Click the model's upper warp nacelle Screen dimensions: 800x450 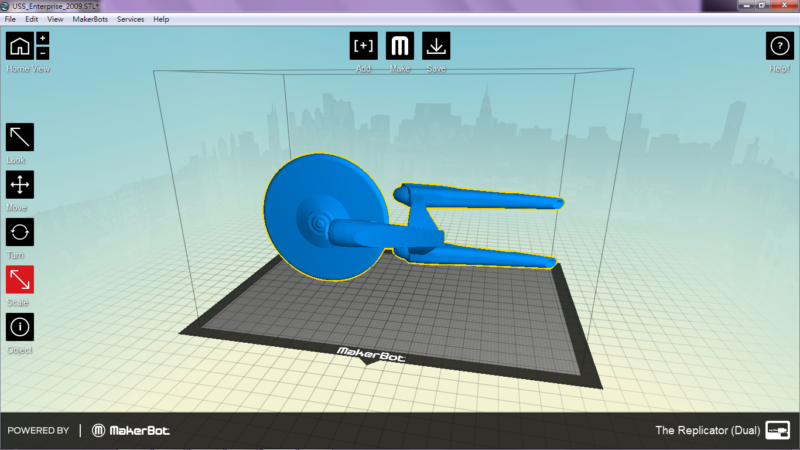[480, 197]
